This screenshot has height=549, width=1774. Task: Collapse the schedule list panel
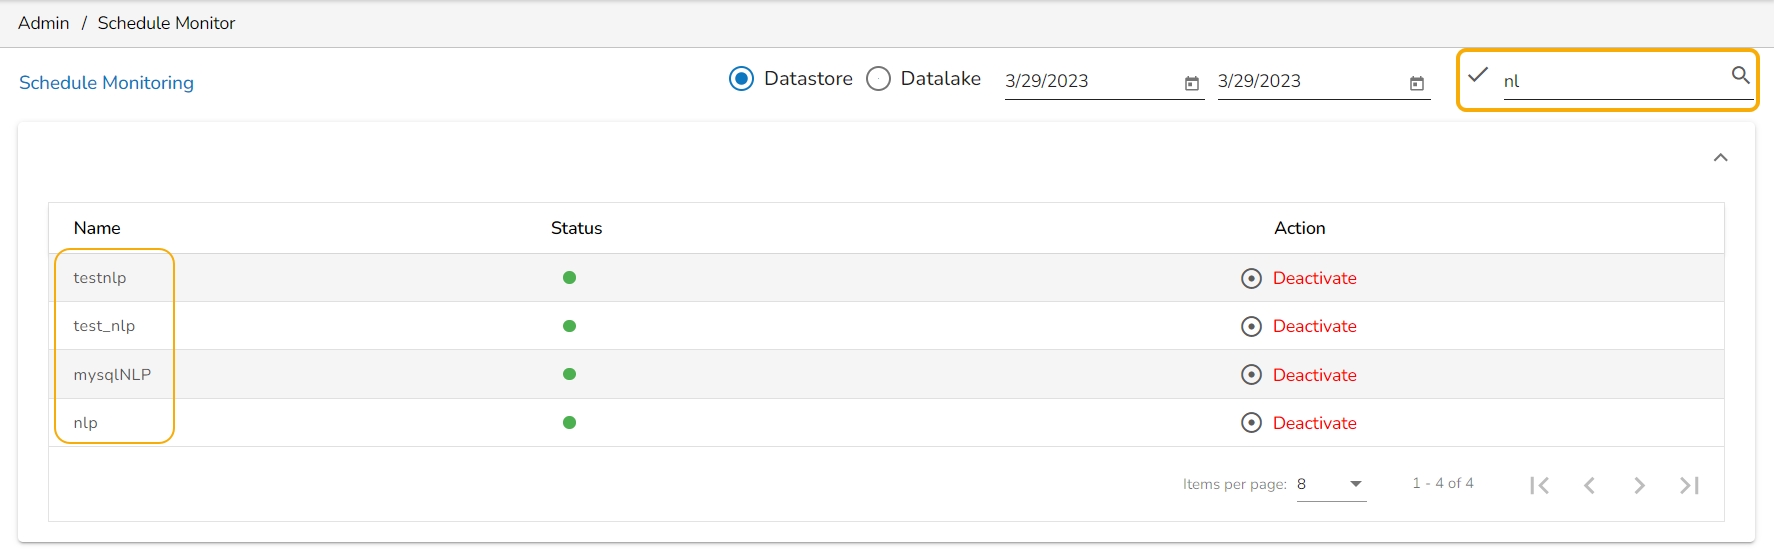(x=1720, y=158)
